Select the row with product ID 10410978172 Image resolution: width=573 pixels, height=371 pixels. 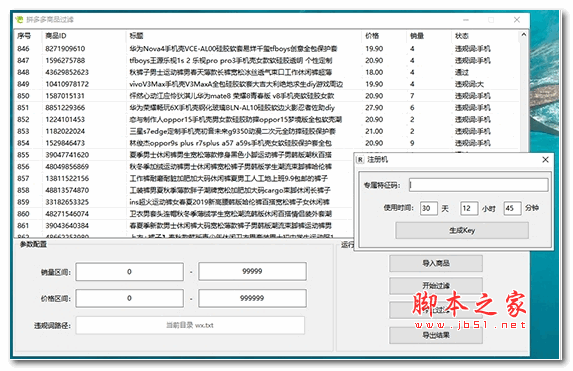pyautogui.click(x=267, y=84)
